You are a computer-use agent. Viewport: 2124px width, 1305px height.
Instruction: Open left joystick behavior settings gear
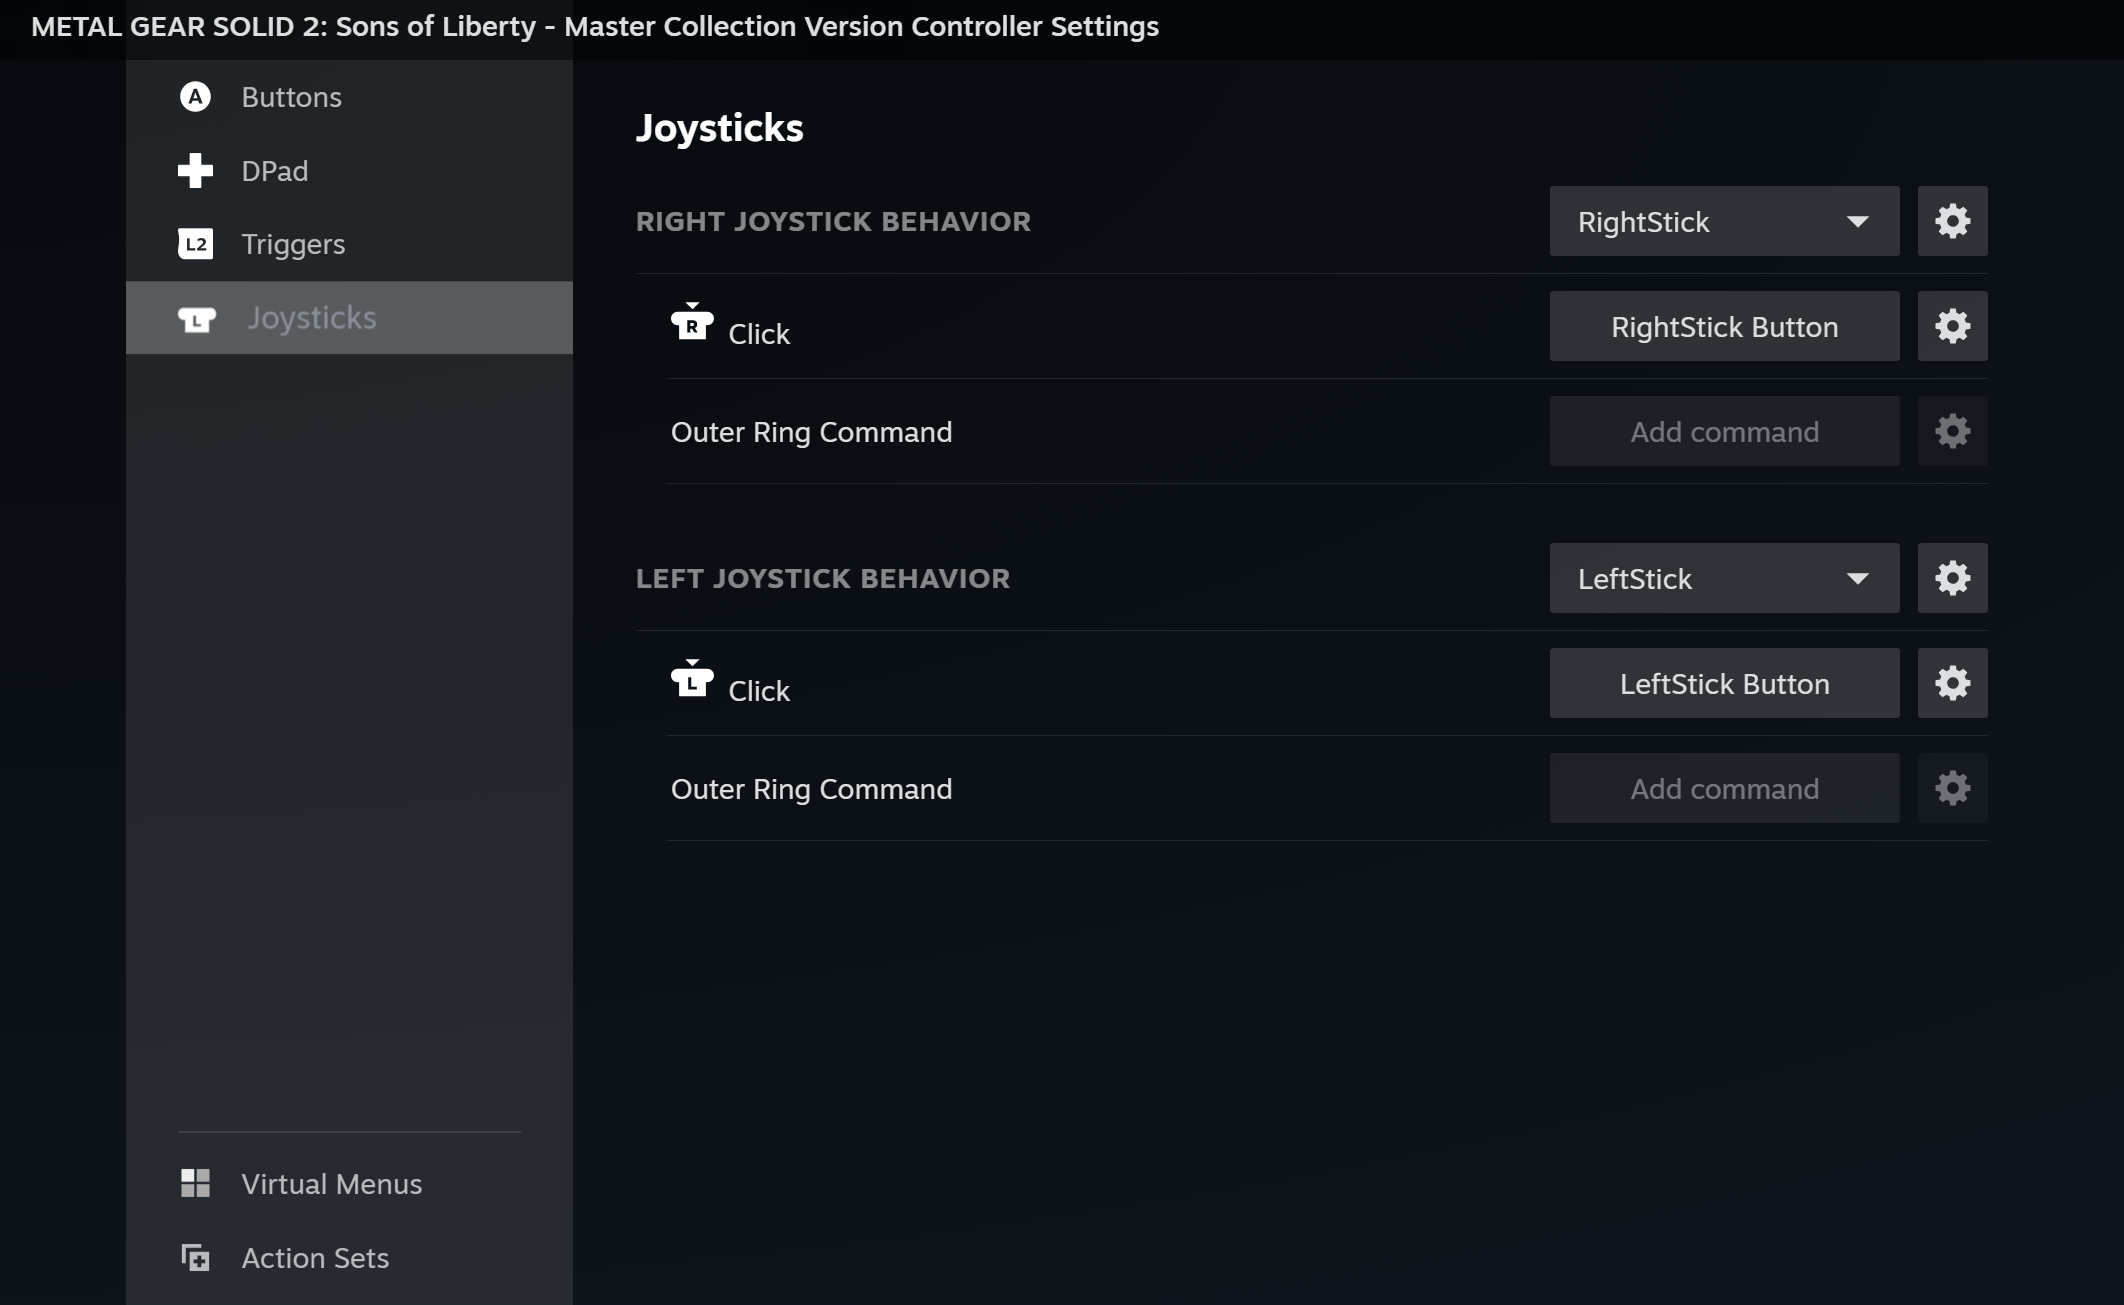pyautogui.click(x=1952, y=578)
